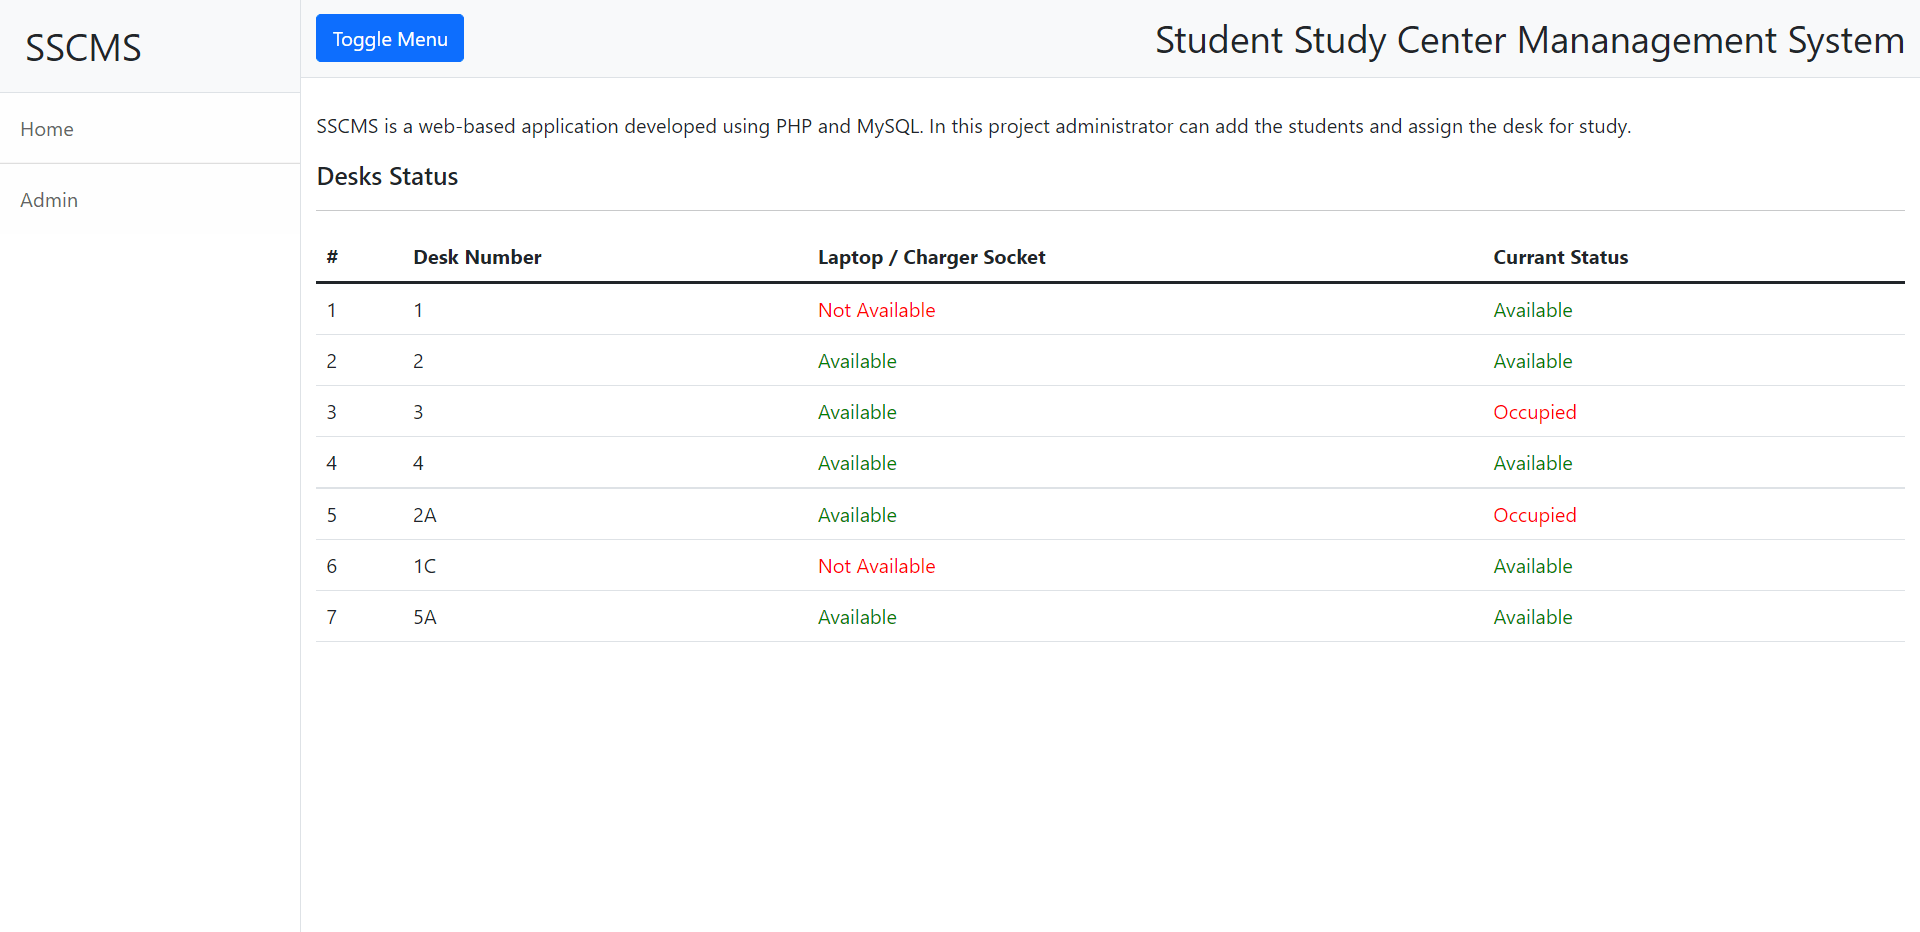Click the SSCMS logo
The width and height of the screenshot is (1920, 932).
[83, 47]
